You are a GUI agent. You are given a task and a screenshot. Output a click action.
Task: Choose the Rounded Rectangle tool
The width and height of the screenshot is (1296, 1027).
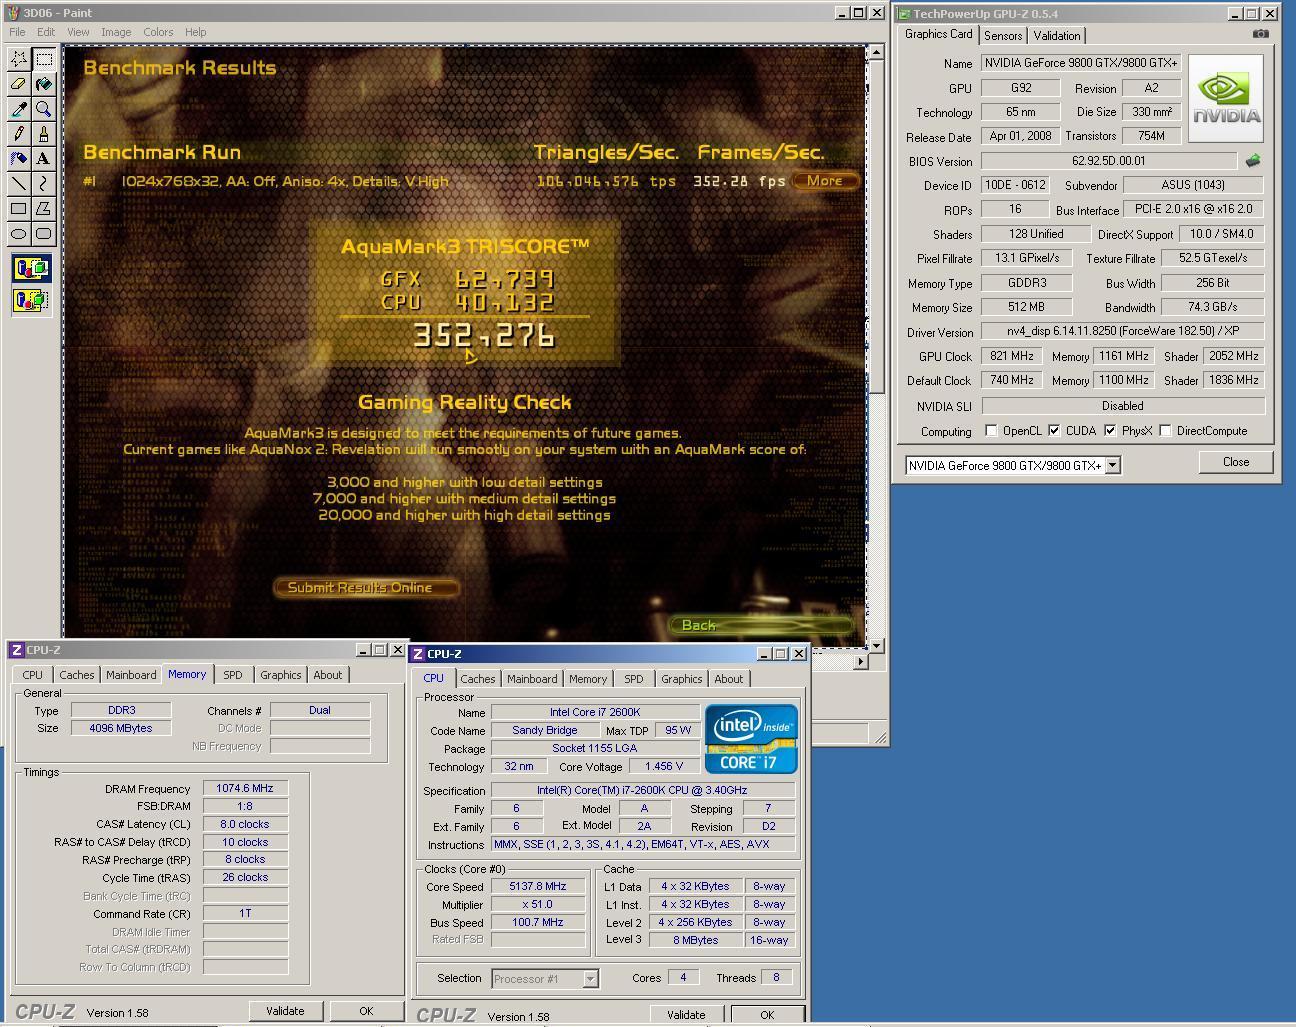click(44, 234)
